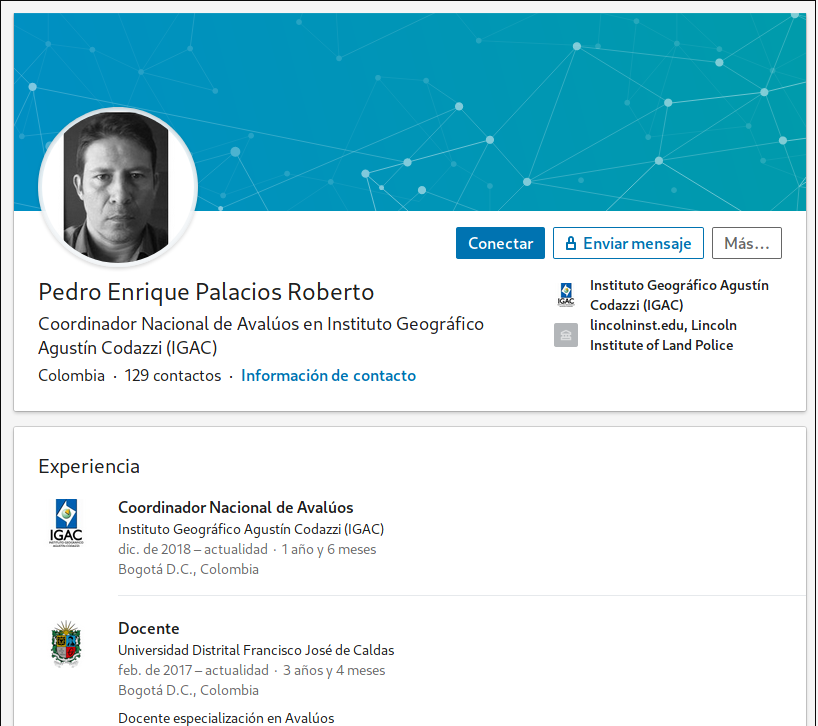Open the profile photo of Pedro Enrique Palacios
Screen dimensions: 818x726
[x=118, y=187]
